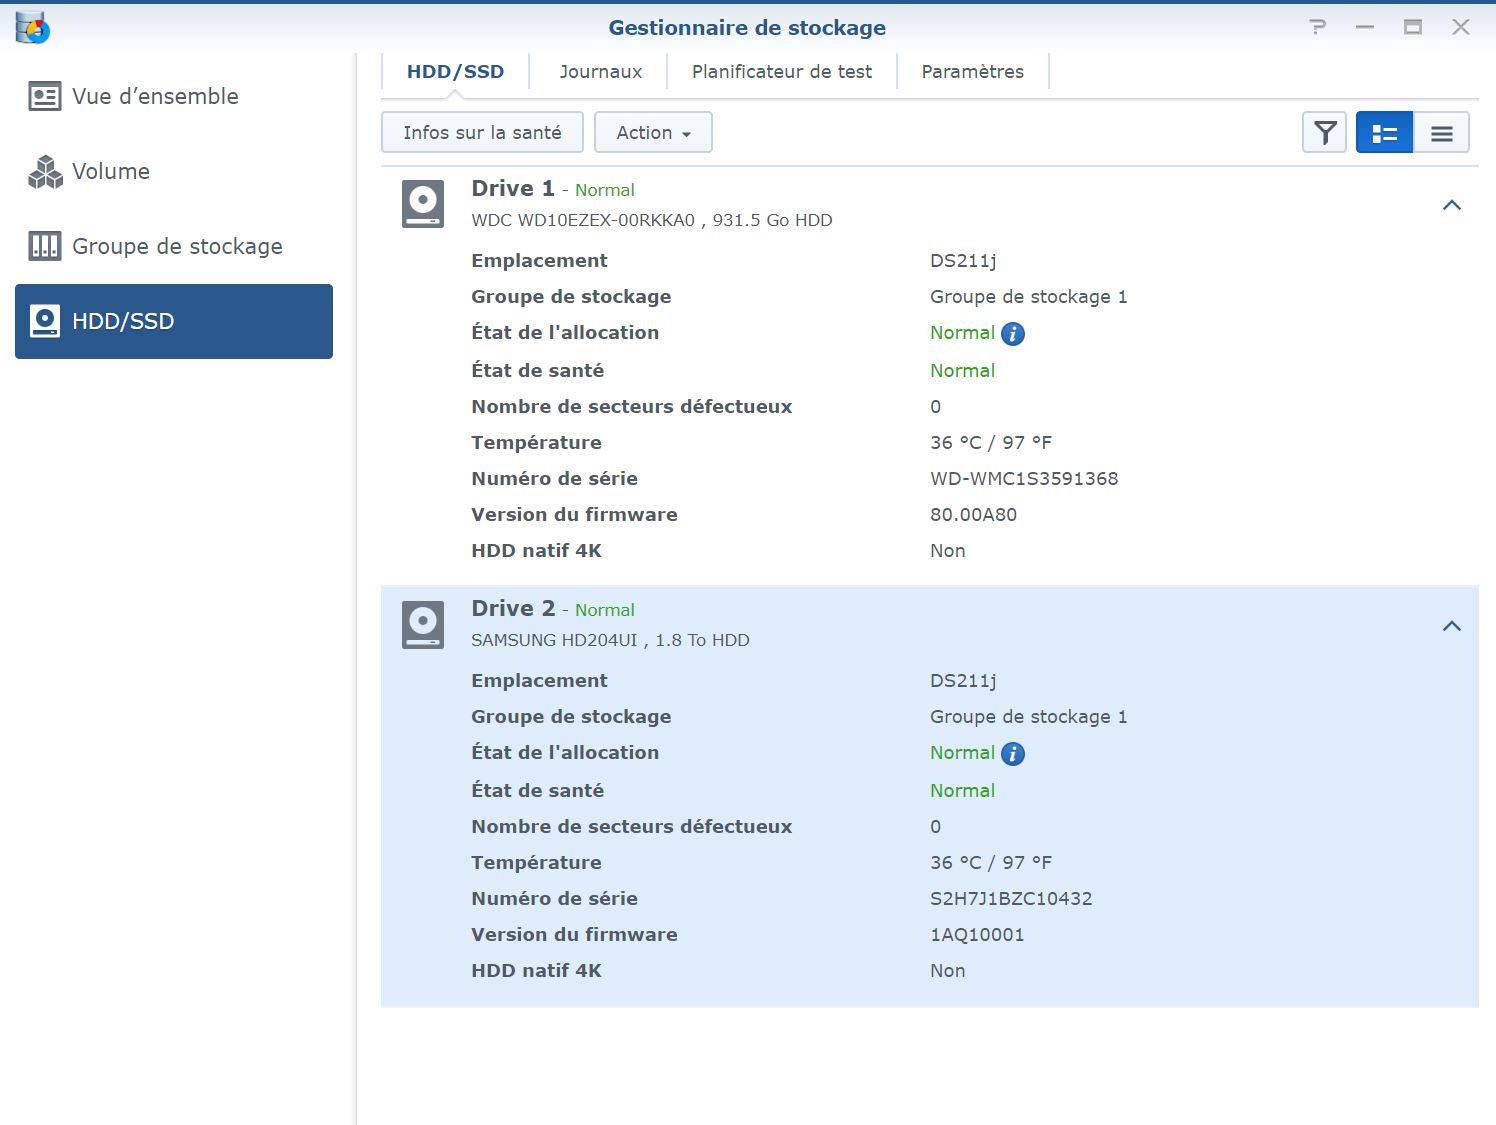
Task: Click Drive 1 HDD natif 4K label
Action: [x=536, y=551]
